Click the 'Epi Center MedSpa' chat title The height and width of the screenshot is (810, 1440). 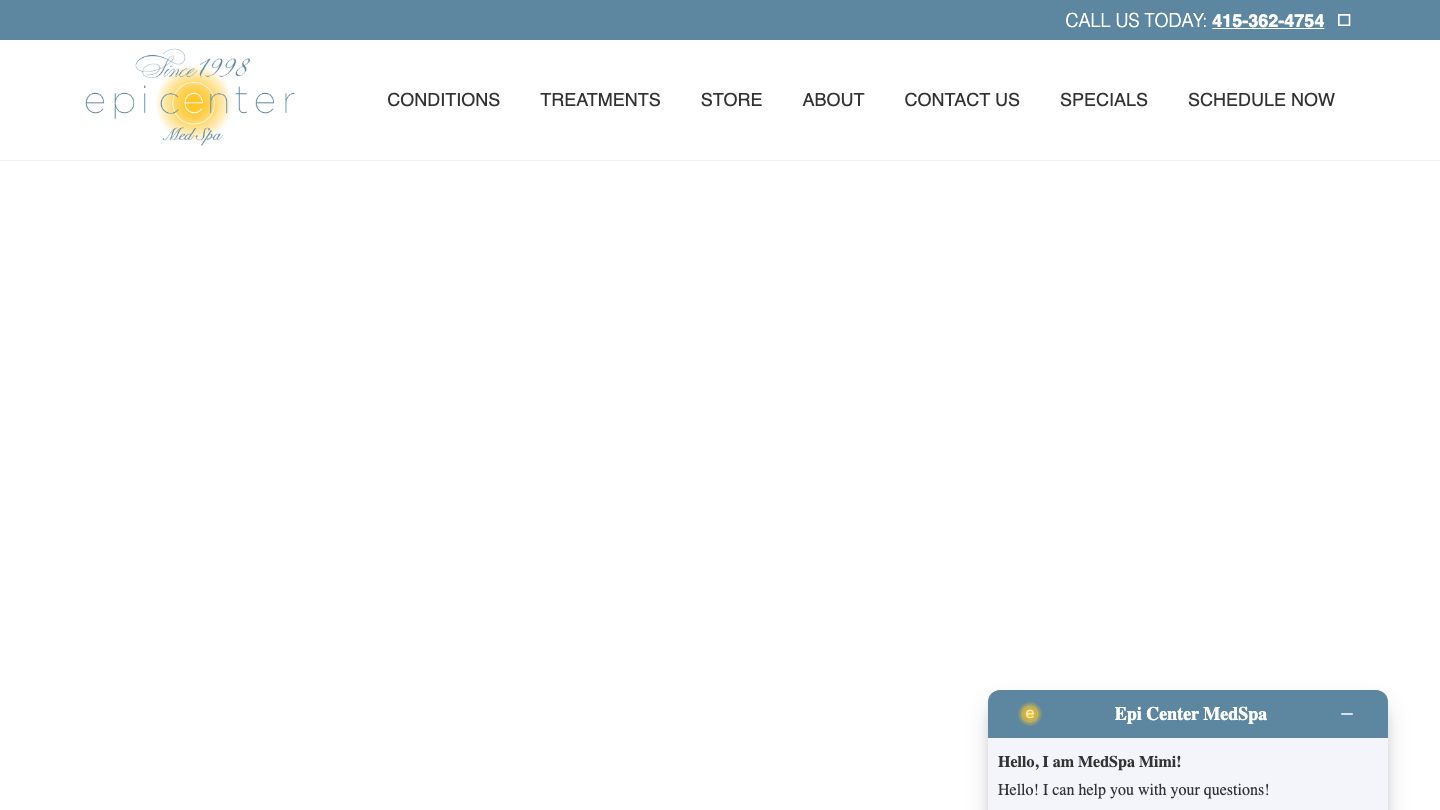click(1190, 714)
